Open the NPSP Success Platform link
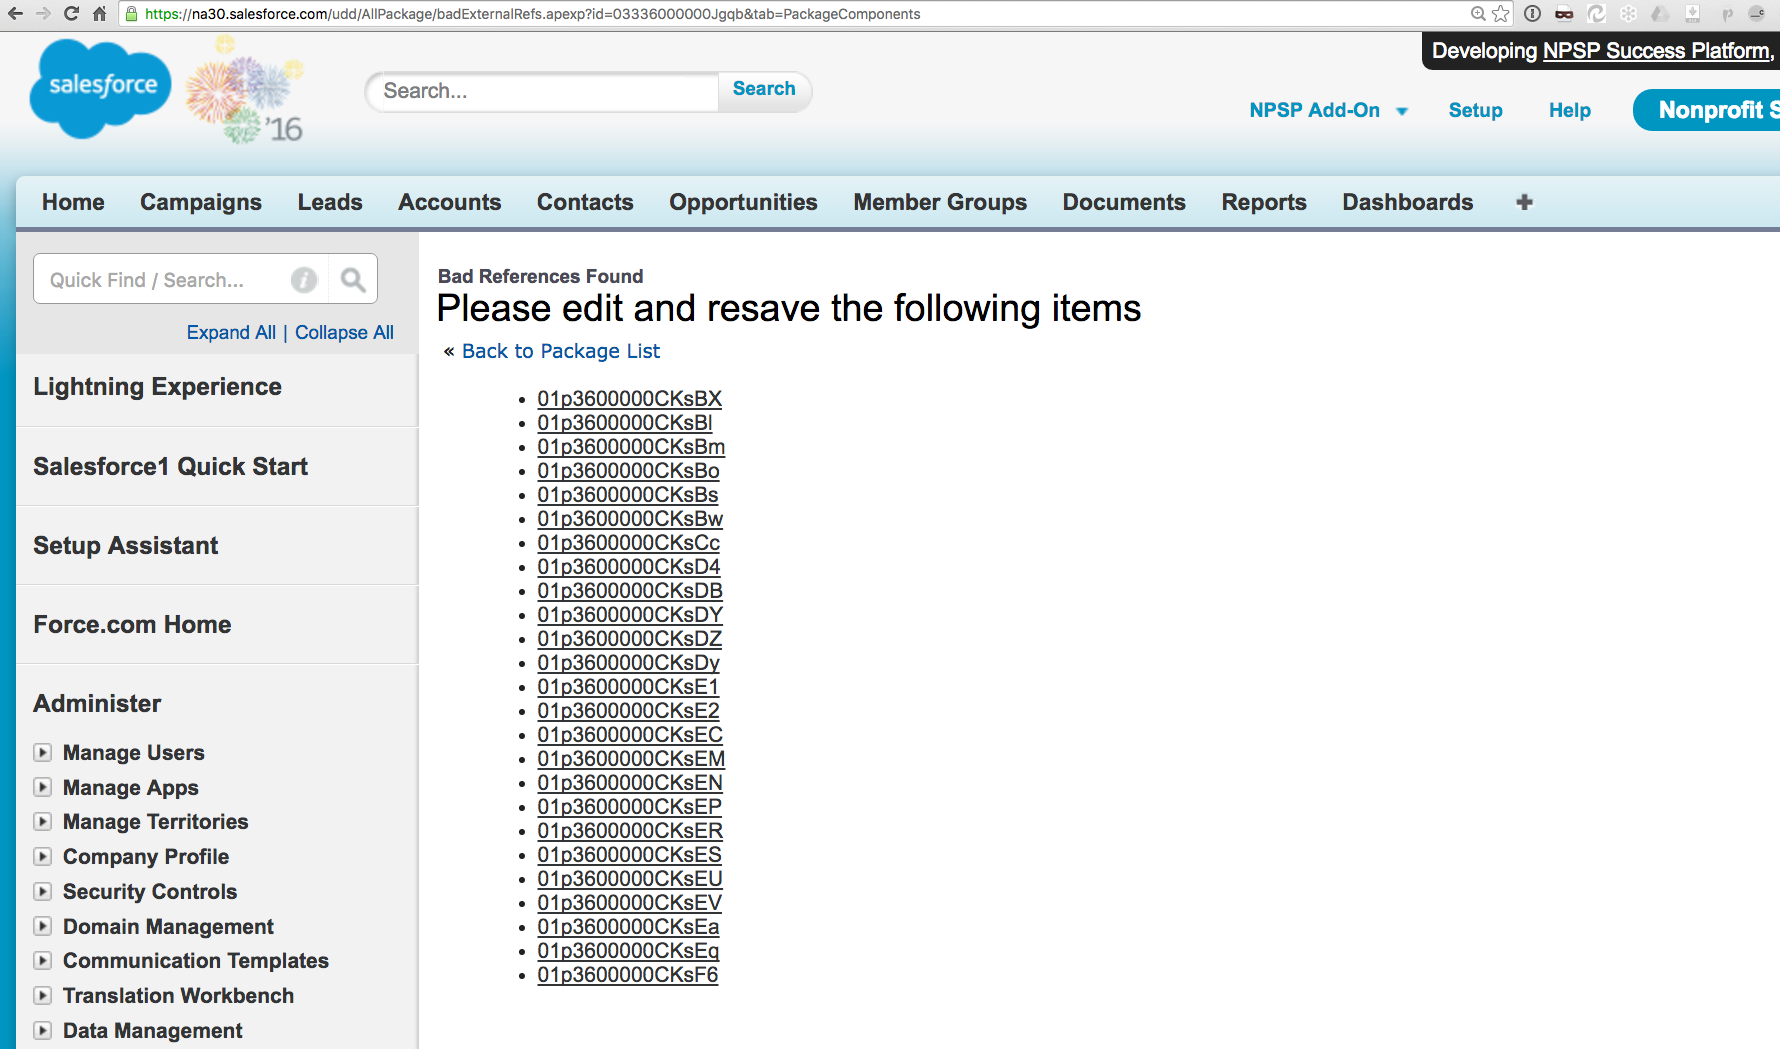The width and height of the screenshot is (1780, 1049). coord(1657,51)
